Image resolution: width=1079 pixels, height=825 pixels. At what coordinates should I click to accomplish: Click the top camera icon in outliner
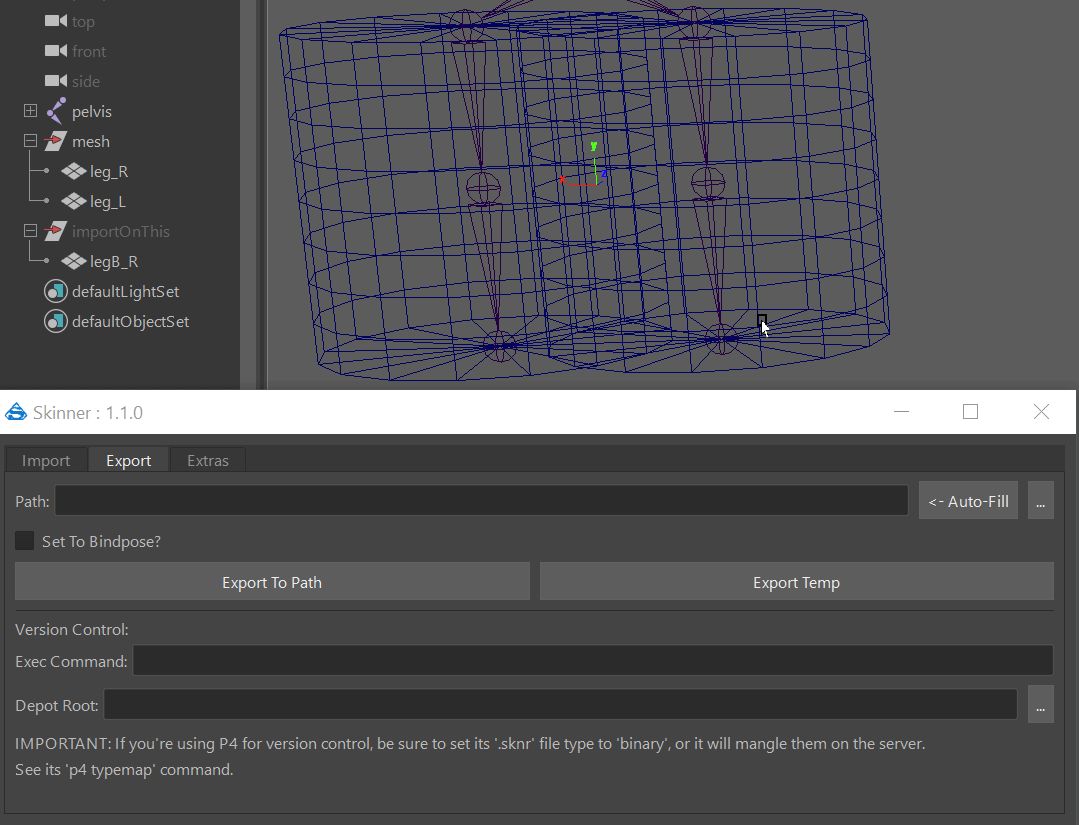[56, 21]
